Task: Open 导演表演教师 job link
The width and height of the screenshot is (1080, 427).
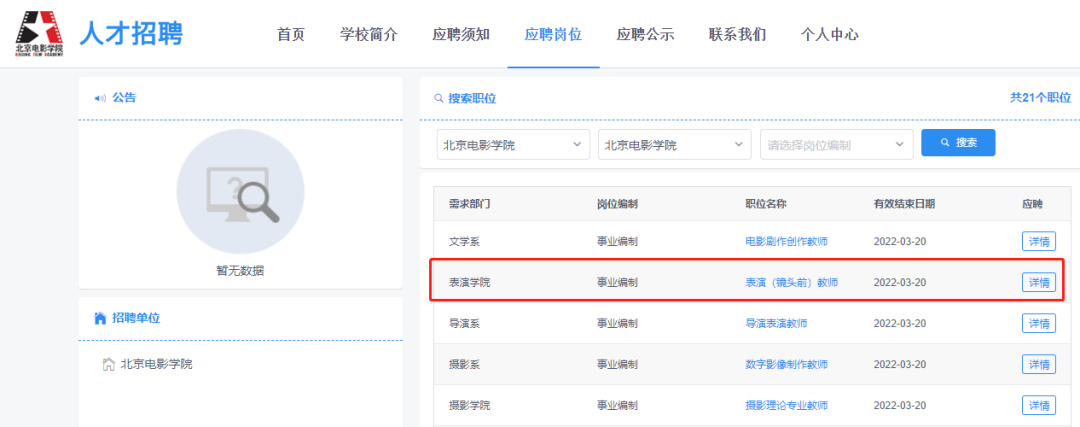Action: (x=776, y=323)
